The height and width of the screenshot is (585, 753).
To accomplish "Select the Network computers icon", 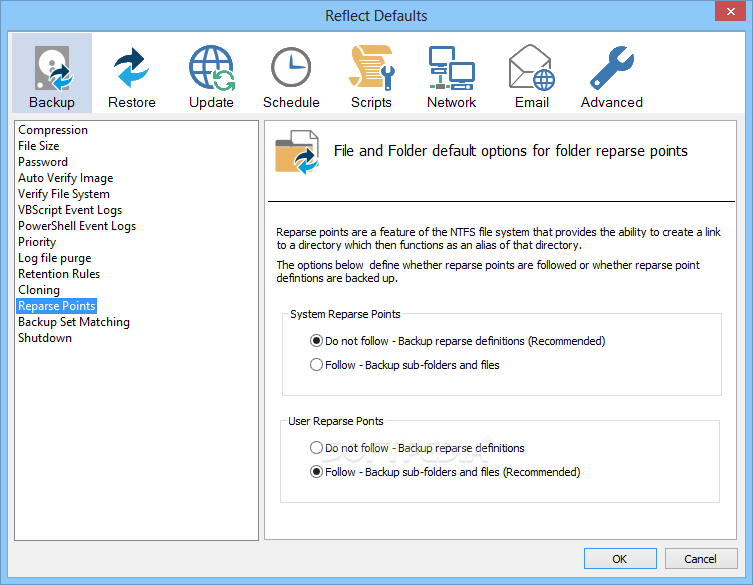I will click(451, 73).
